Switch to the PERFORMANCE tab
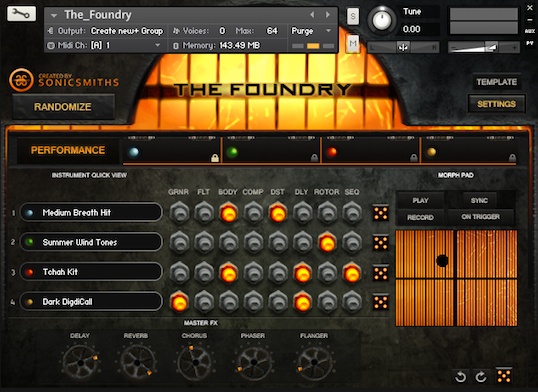This screenshot has width=538, height=392. [x=68, y=150]
